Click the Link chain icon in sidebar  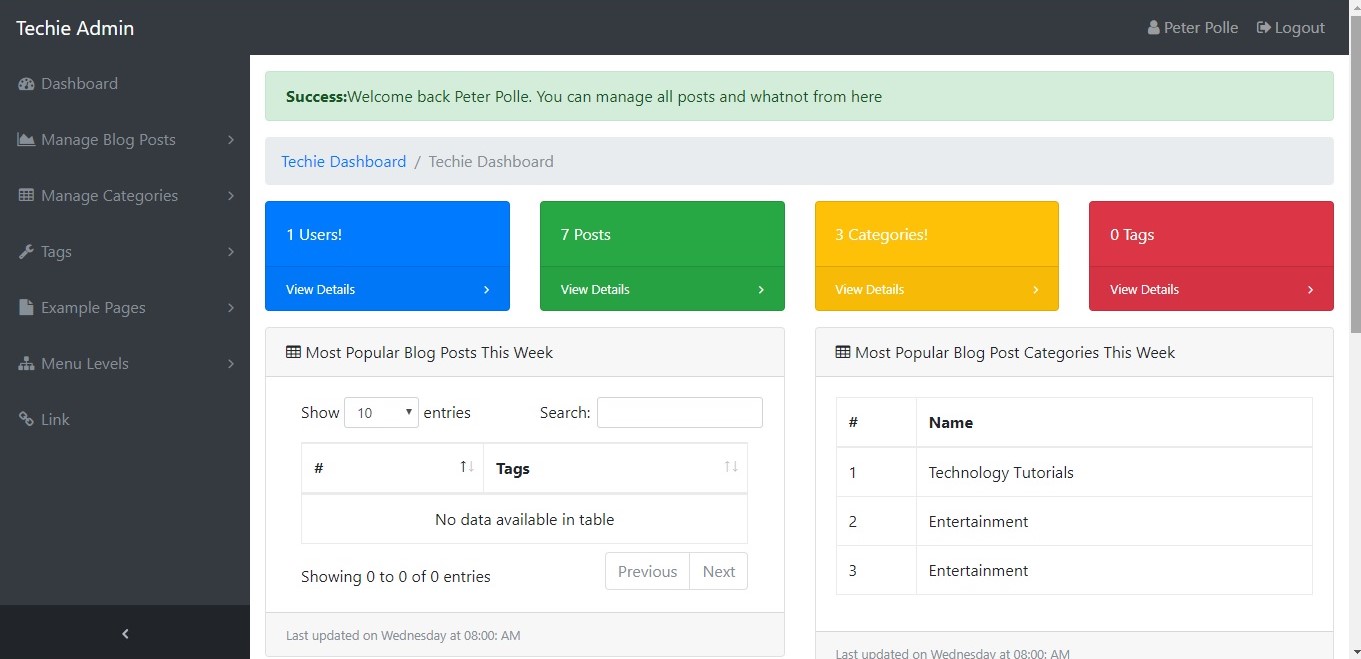click(x=26, y=420)
